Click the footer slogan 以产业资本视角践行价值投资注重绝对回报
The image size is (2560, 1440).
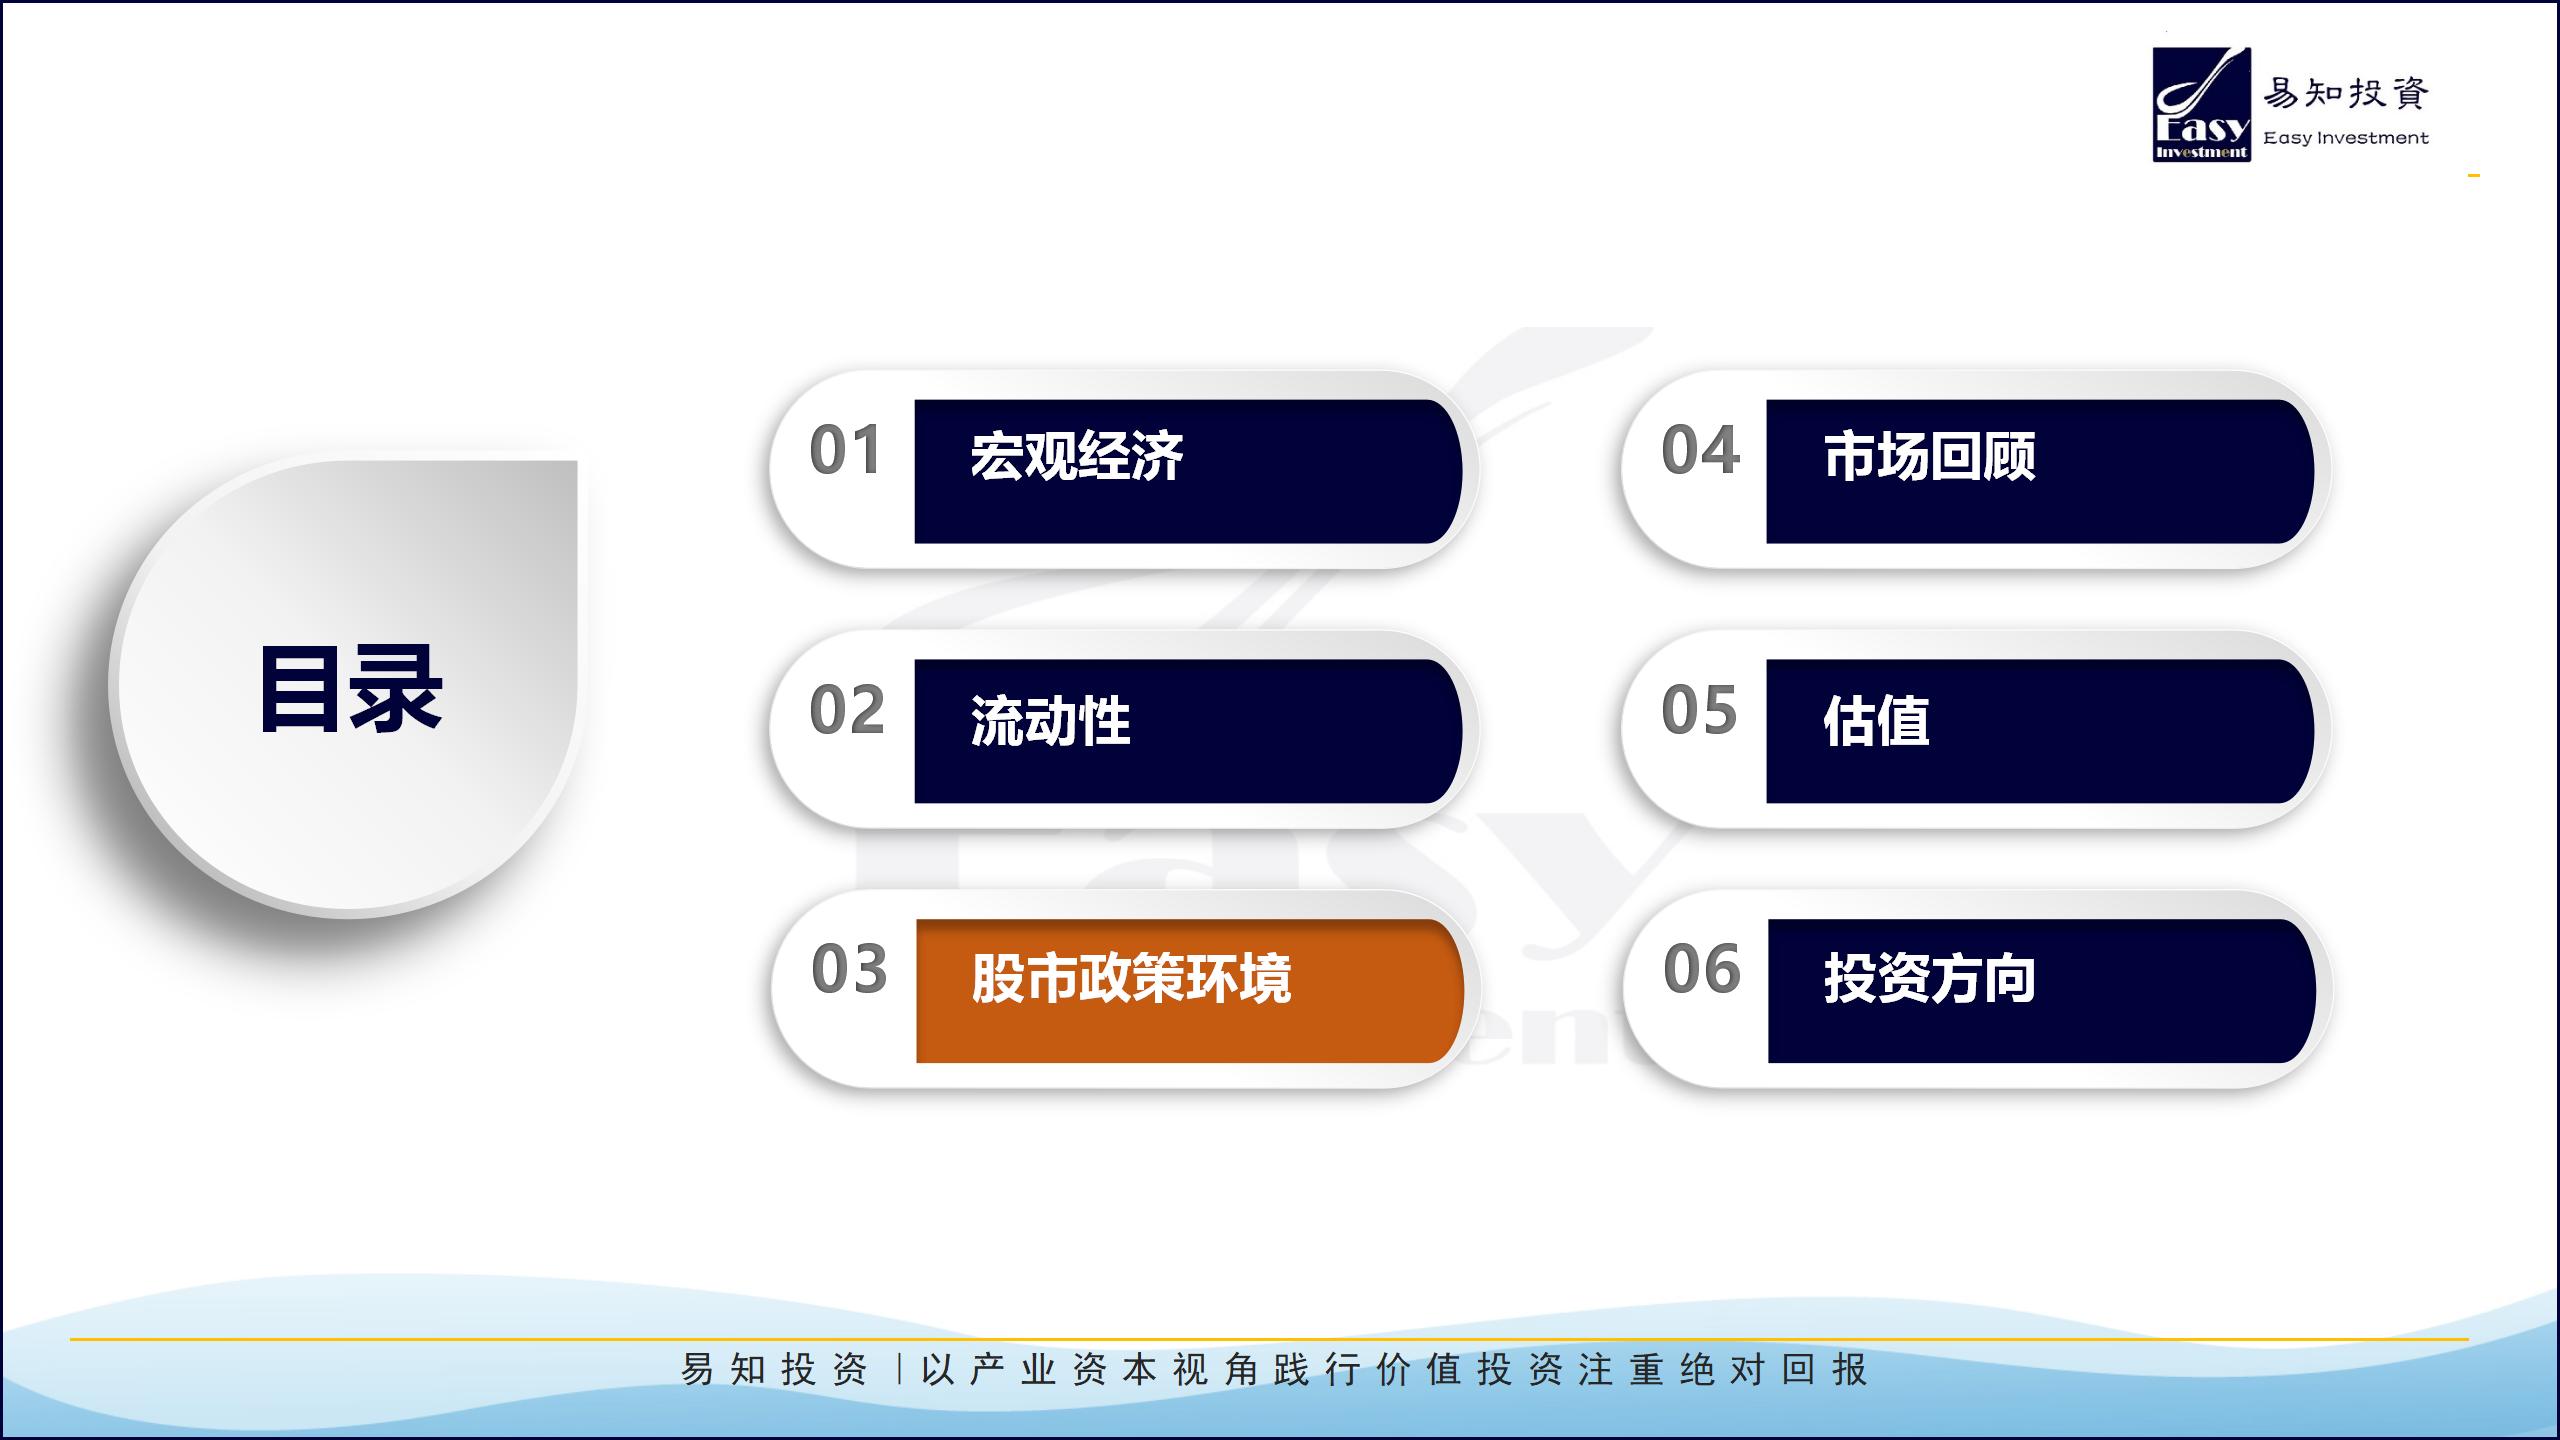[x=1394, y=1370]
